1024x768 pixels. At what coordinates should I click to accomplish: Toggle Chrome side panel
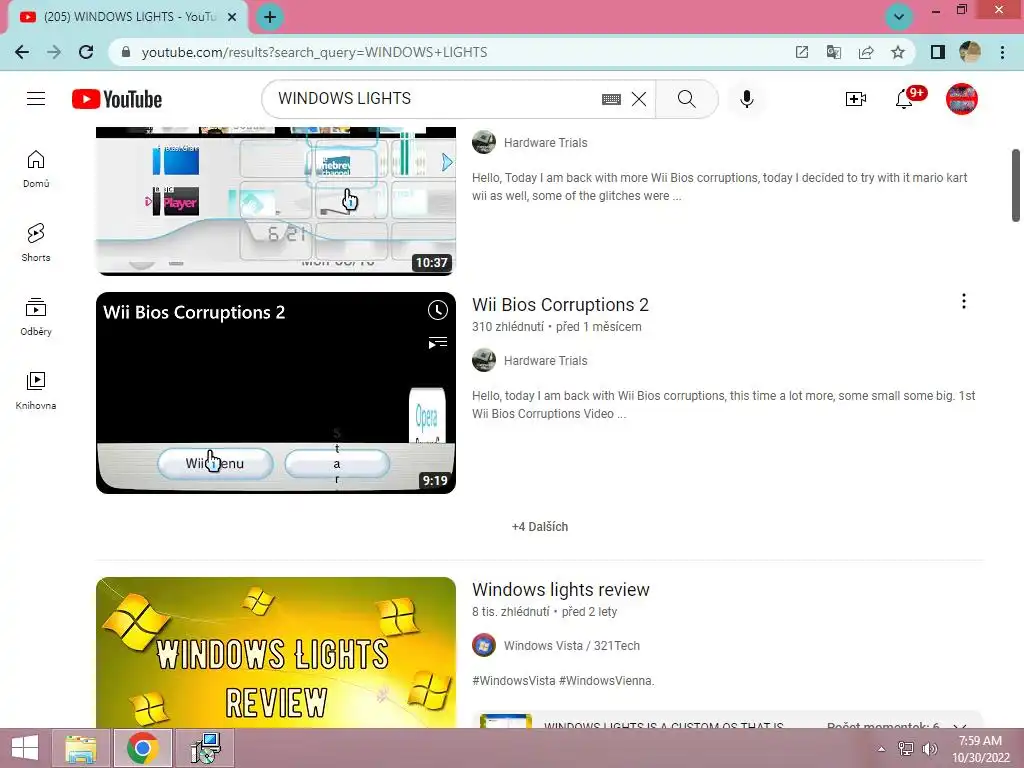(938, 52)
